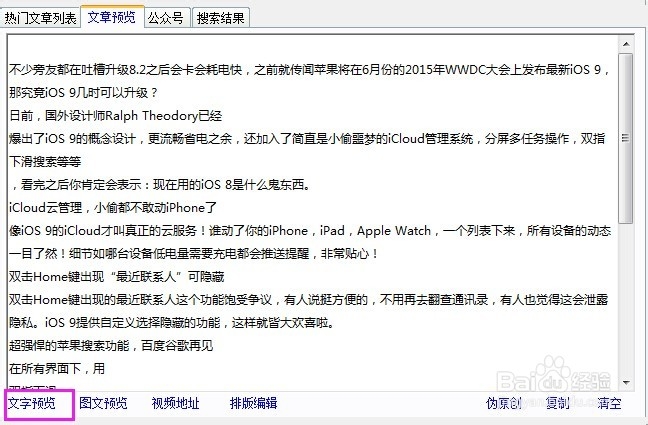Image resolution: width=648 pixels, height=425 pixels.
Task: Run 伪原创 on the article
Action: click(504, 403)
